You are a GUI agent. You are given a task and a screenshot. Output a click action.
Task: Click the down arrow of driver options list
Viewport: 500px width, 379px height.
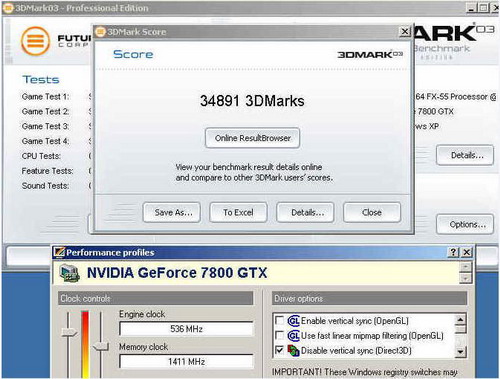tap(460, 352)
